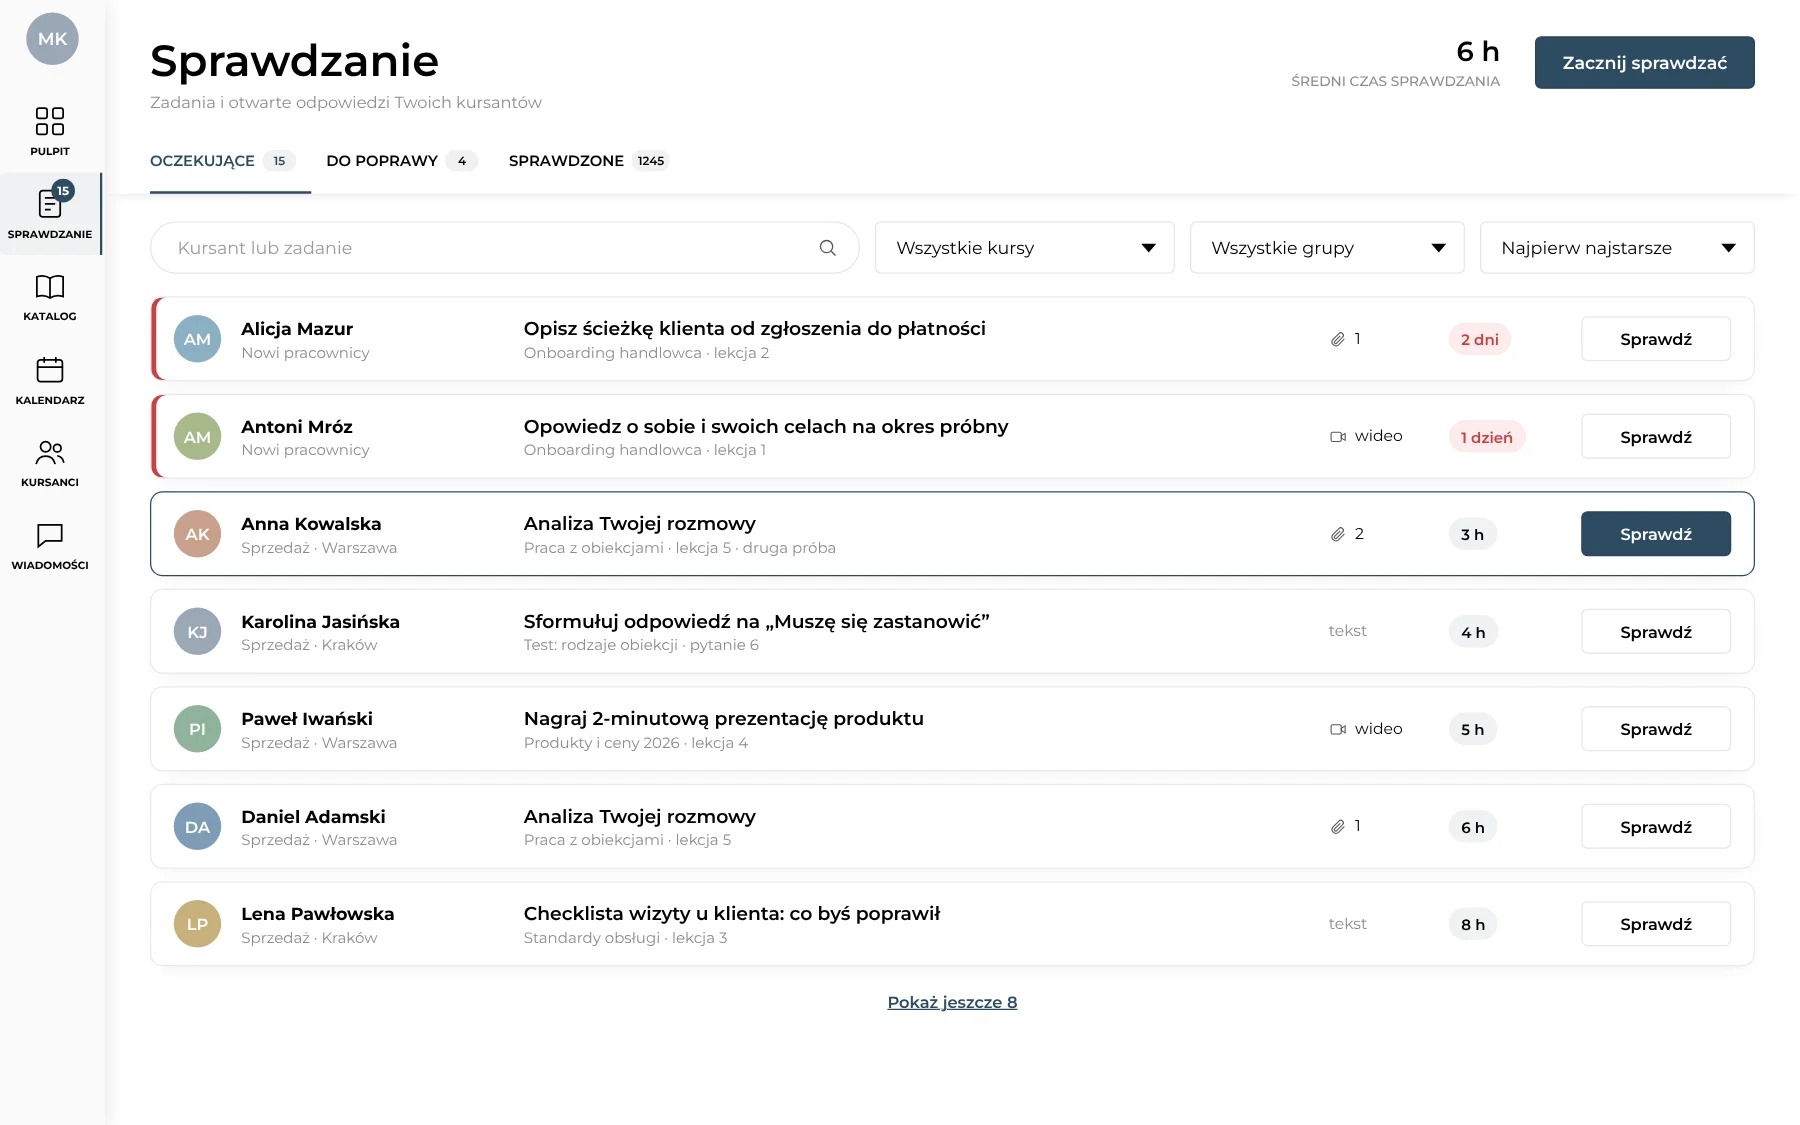Click the search magnifier icon
Screen dimensions: 1800x1125
pos(828,248)
